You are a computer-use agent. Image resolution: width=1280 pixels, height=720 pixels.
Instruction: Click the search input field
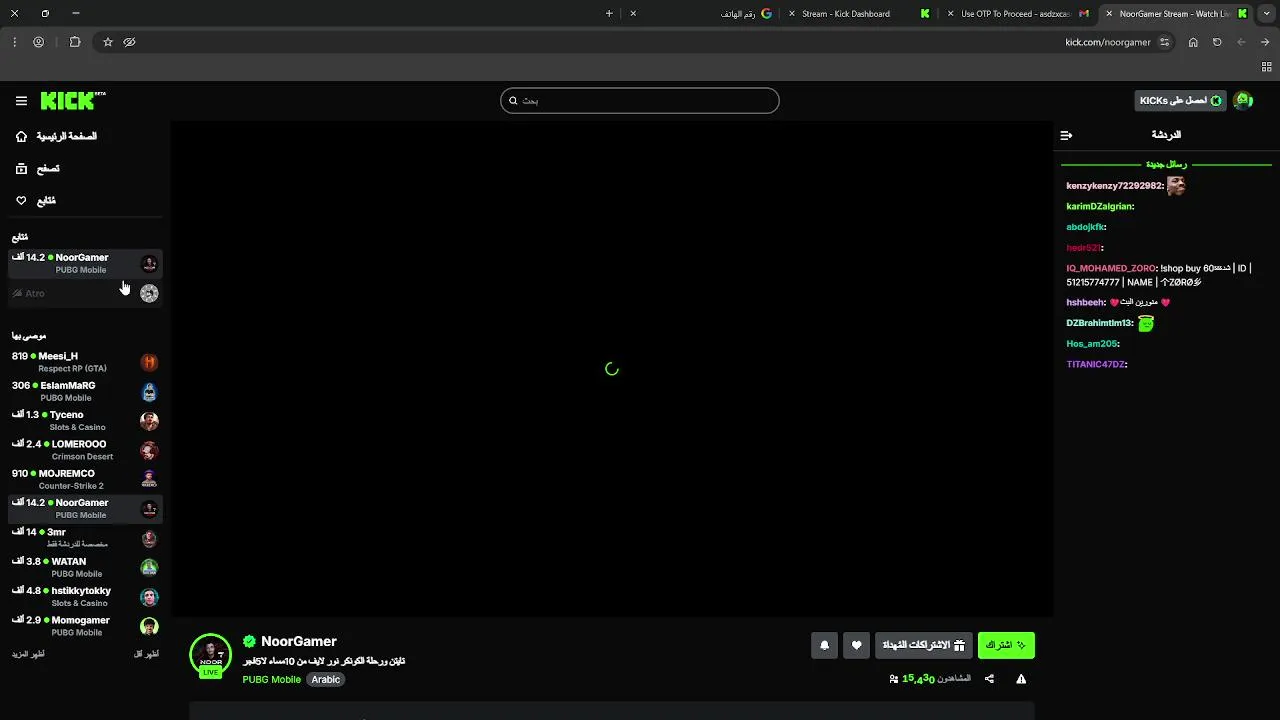[640, 100]
